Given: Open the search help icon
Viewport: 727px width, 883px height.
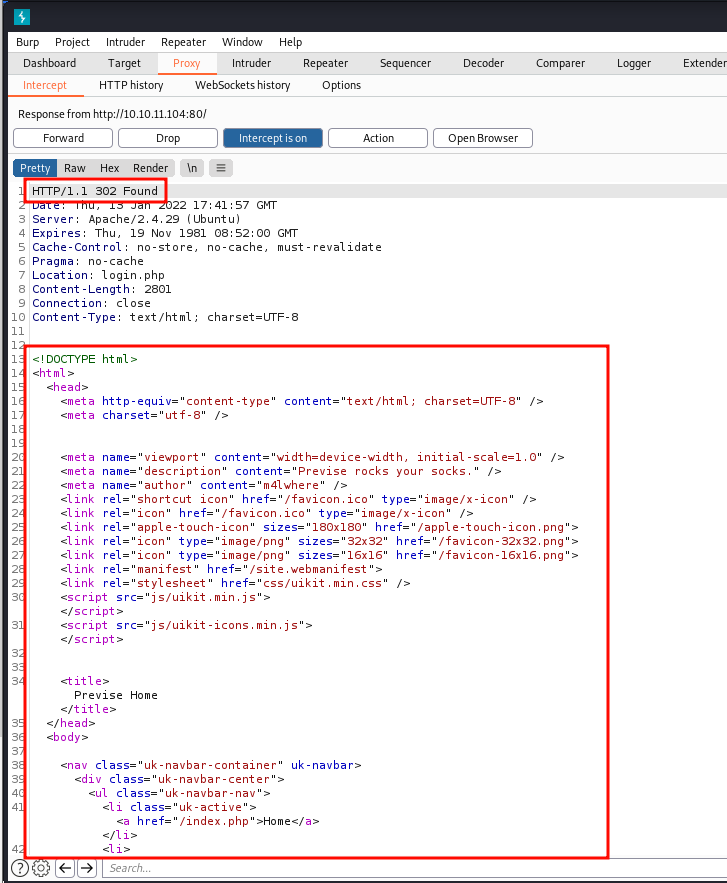Looking at the screenshot, I should [x=20, y=868].
